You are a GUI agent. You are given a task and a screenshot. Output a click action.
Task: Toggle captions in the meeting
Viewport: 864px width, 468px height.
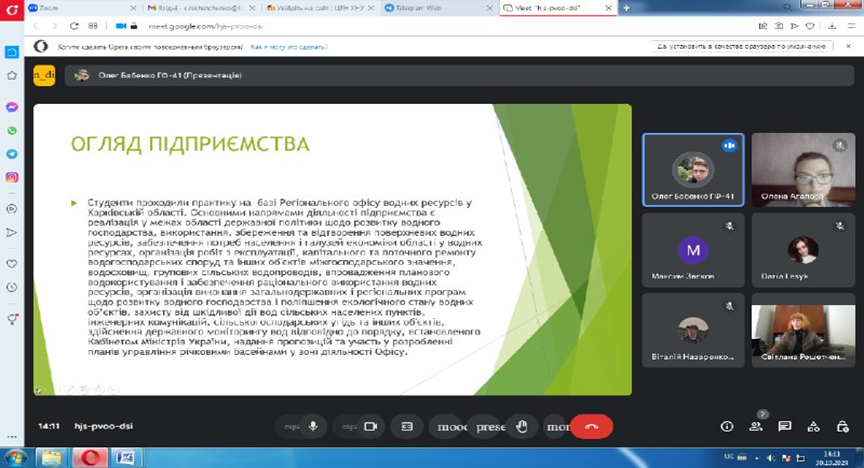click(407, 426)
